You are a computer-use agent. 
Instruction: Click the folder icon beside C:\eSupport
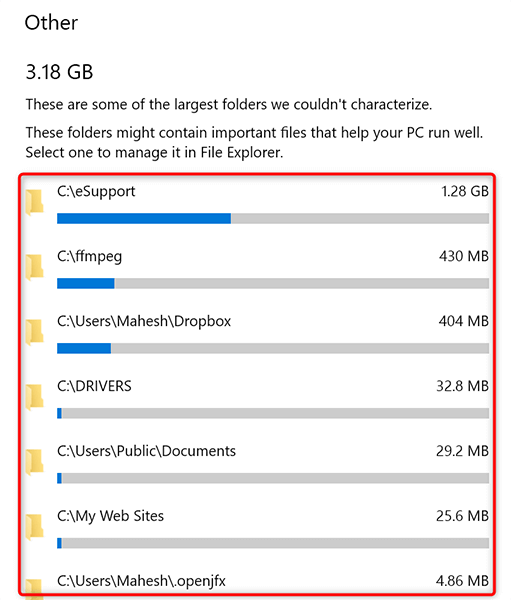point(34,202)
